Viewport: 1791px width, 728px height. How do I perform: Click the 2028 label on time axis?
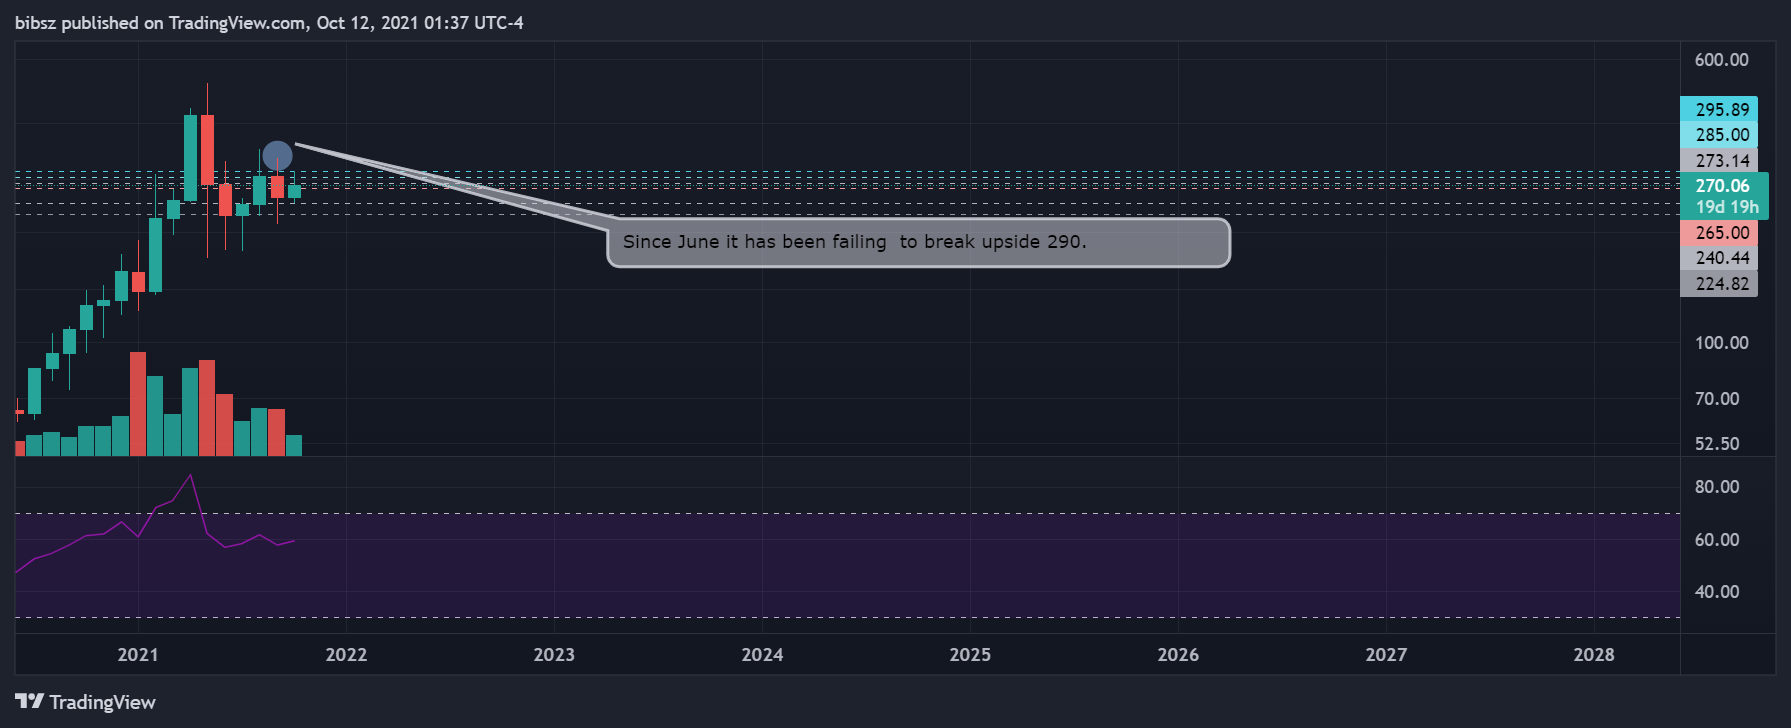(1594, 655)
